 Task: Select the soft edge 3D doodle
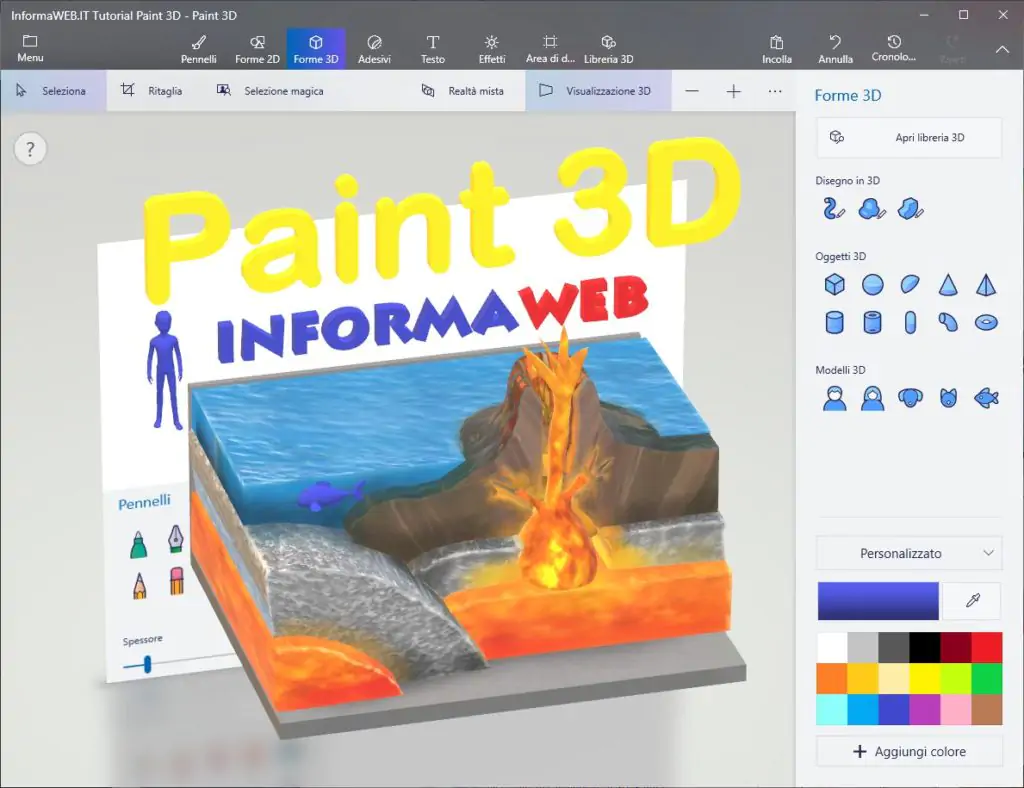(x=872, y=209)
